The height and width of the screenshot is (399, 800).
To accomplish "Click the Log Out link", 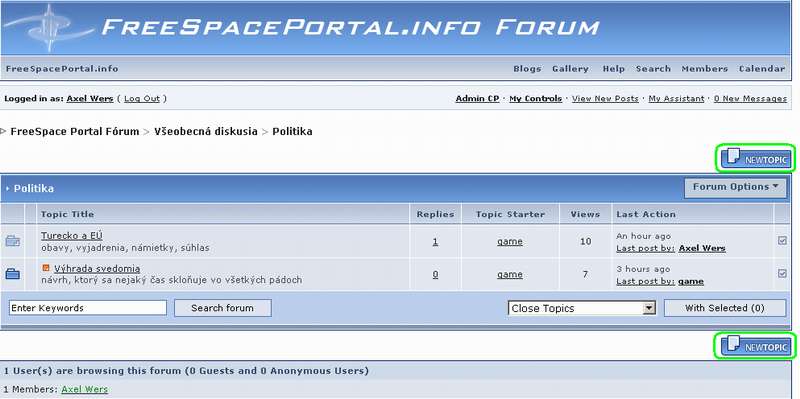I will [142, 99].
